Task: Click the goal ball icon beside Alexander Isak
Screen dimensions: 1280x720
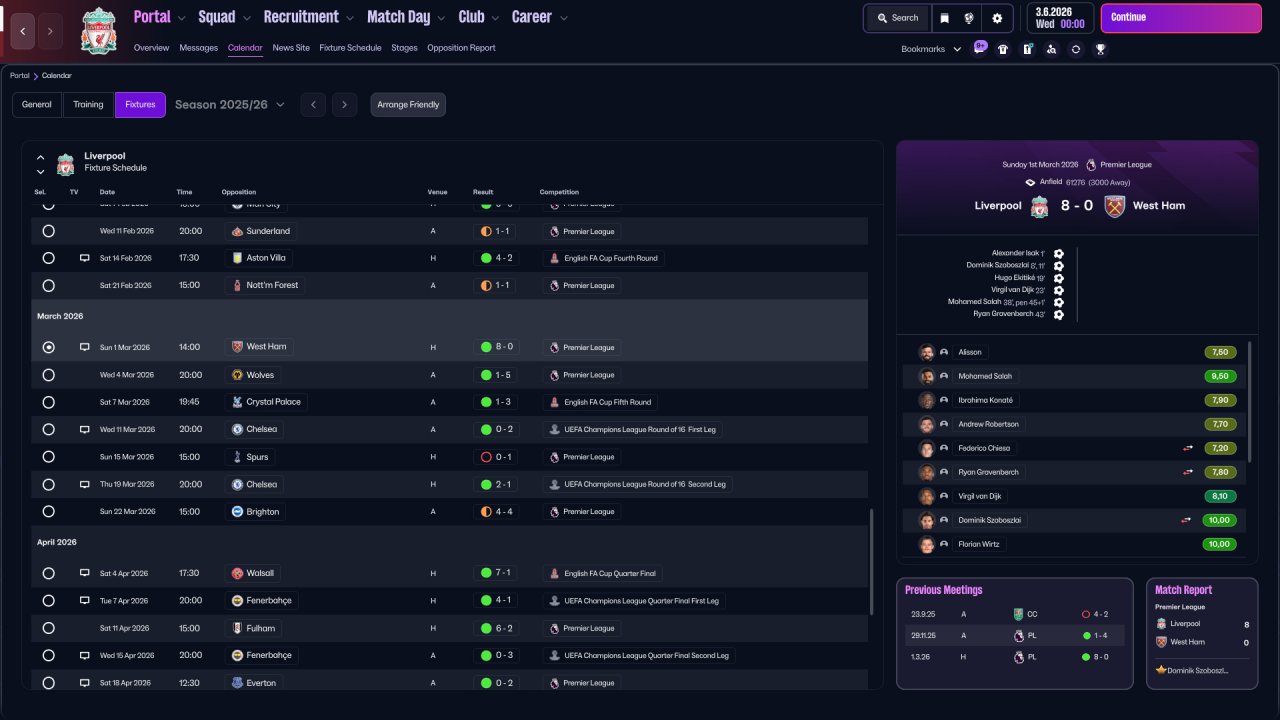Action: (x=1059, y=254)
